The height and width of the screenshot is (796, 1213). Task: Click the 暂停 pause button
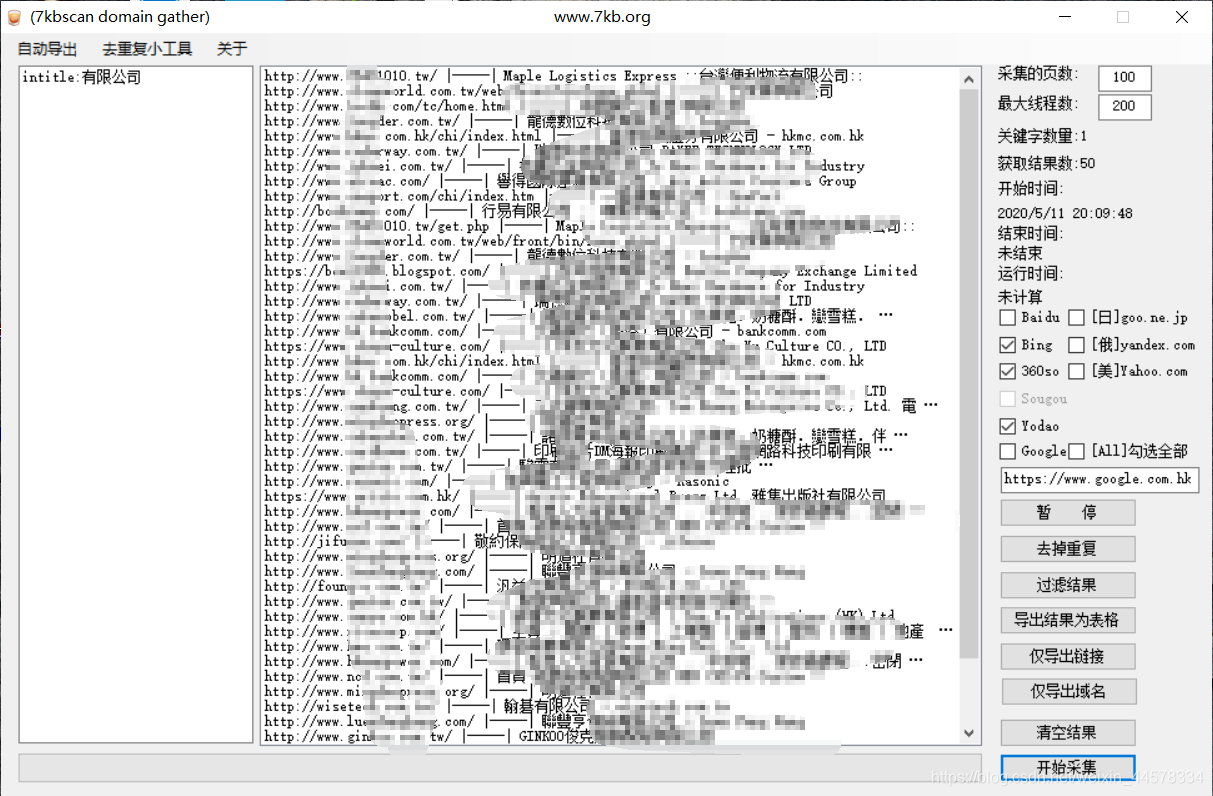tap(1068, 512)
